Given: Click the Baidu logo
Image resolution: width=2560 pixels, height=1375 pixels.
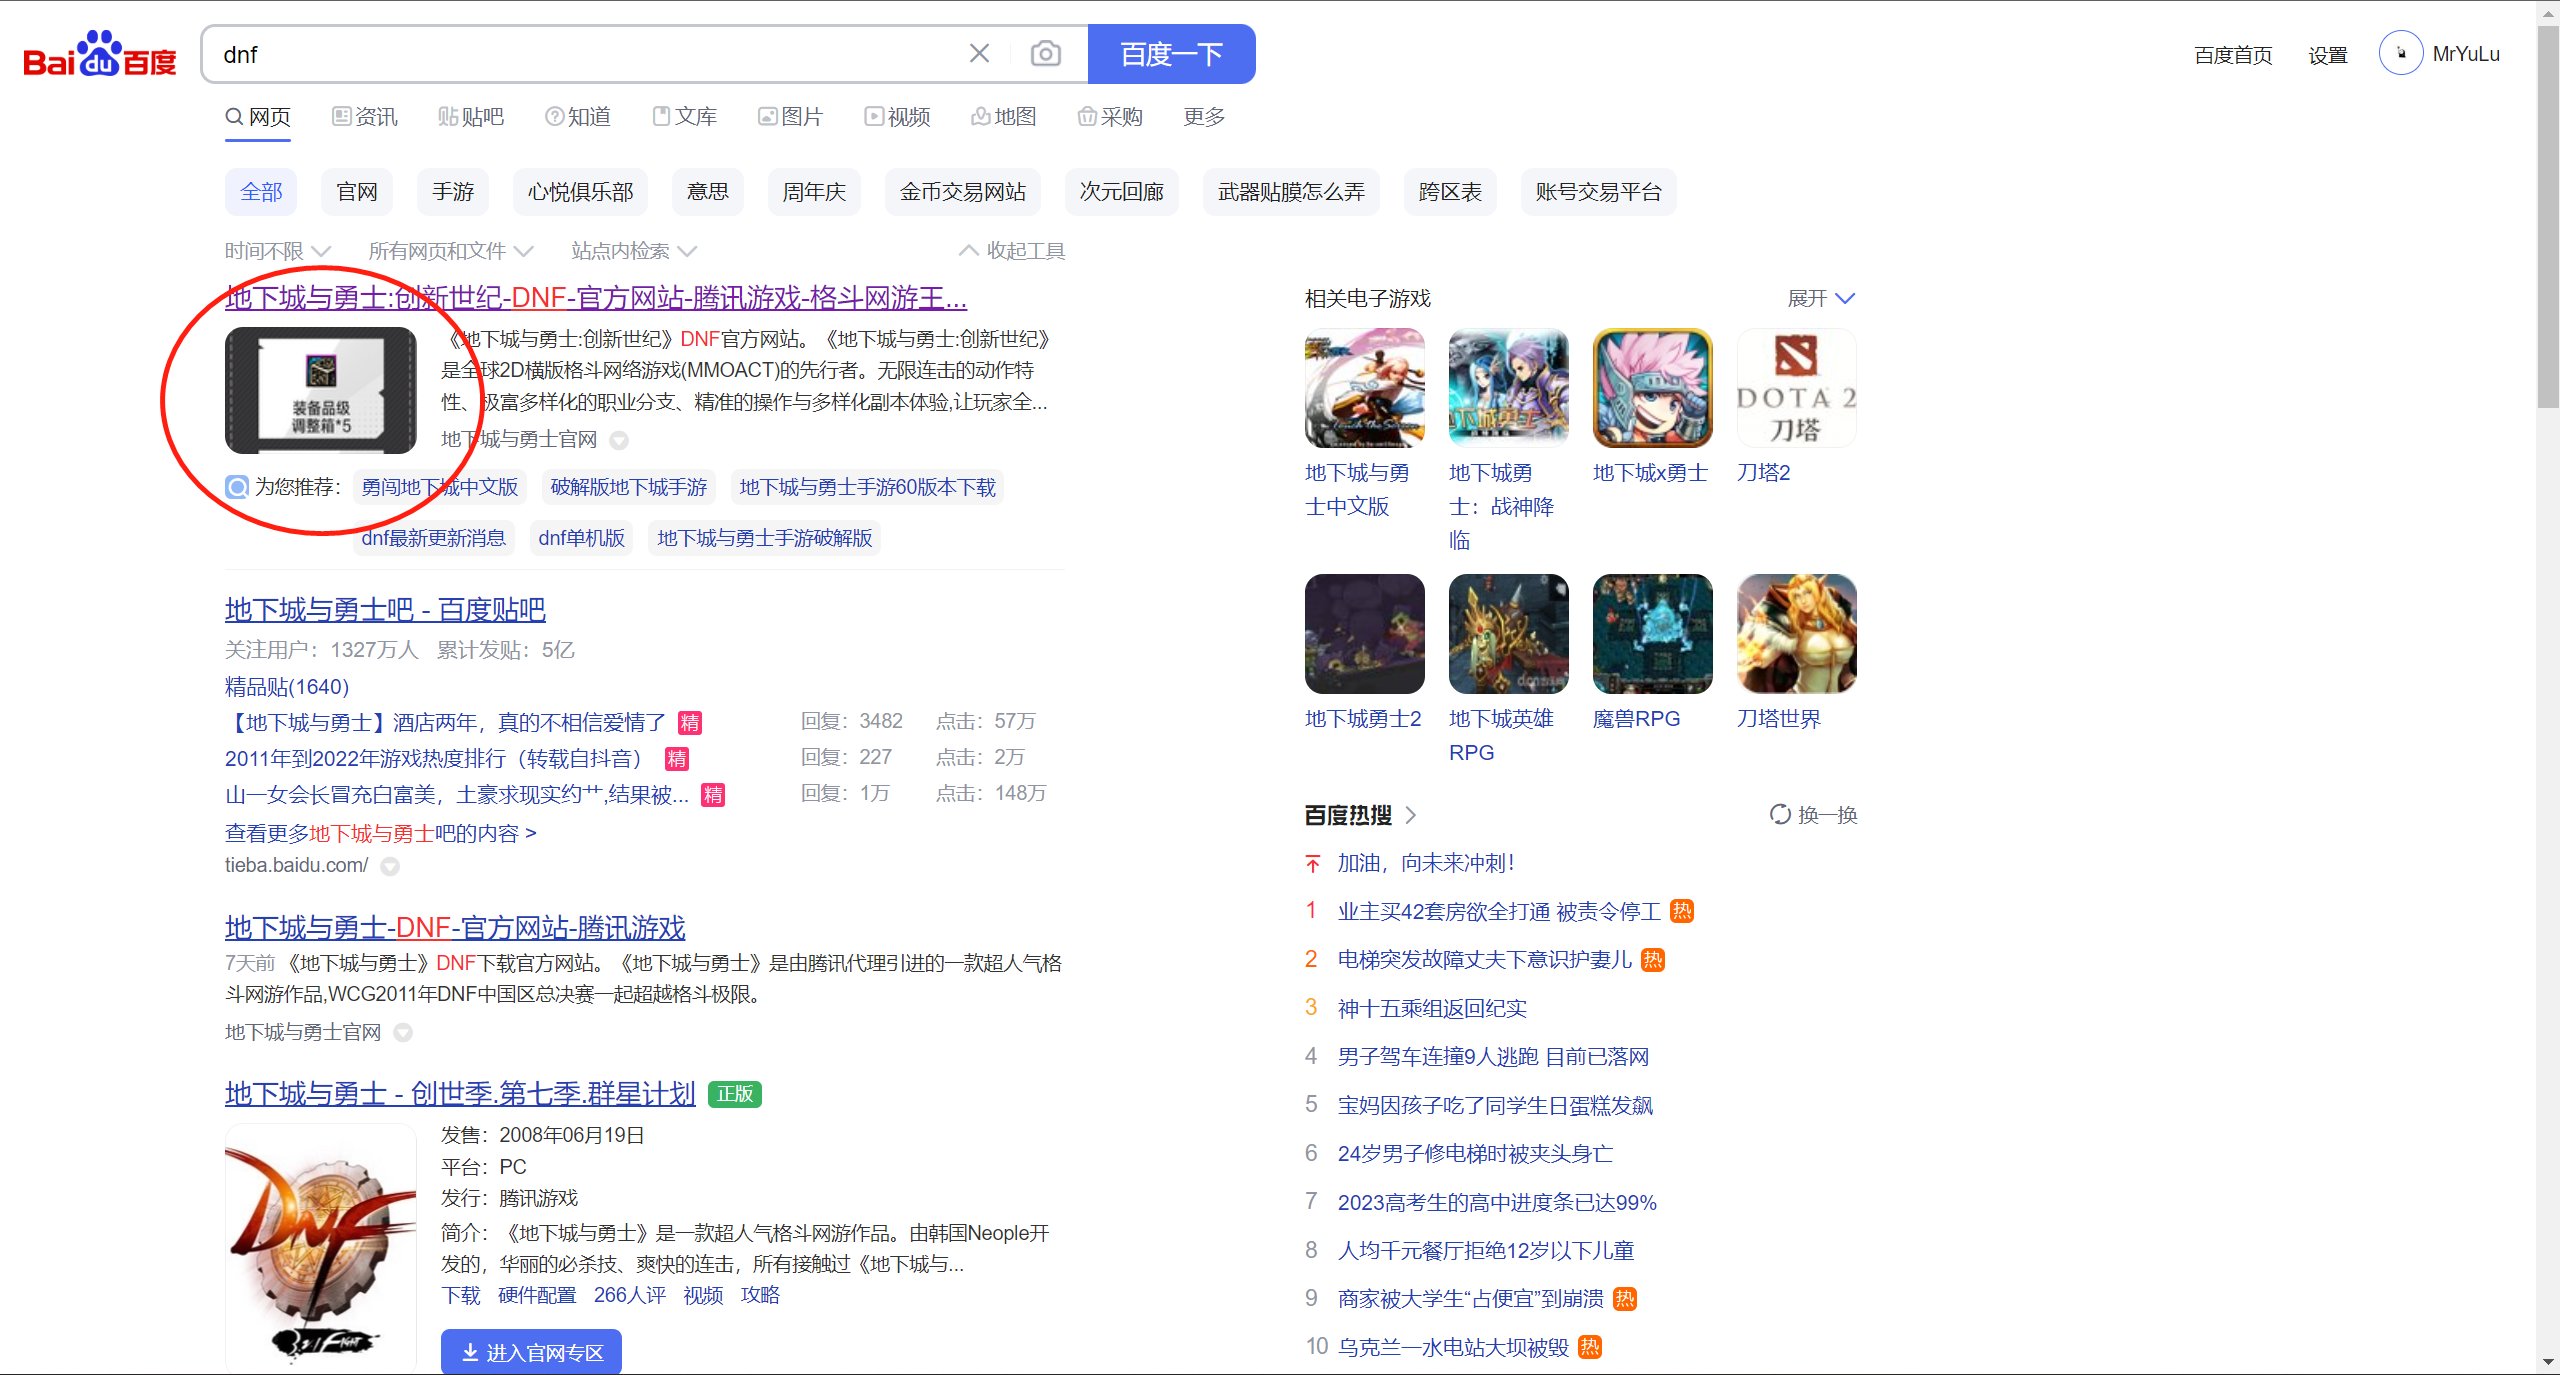Looking at the screenshot, I should [x=100, y=54].
